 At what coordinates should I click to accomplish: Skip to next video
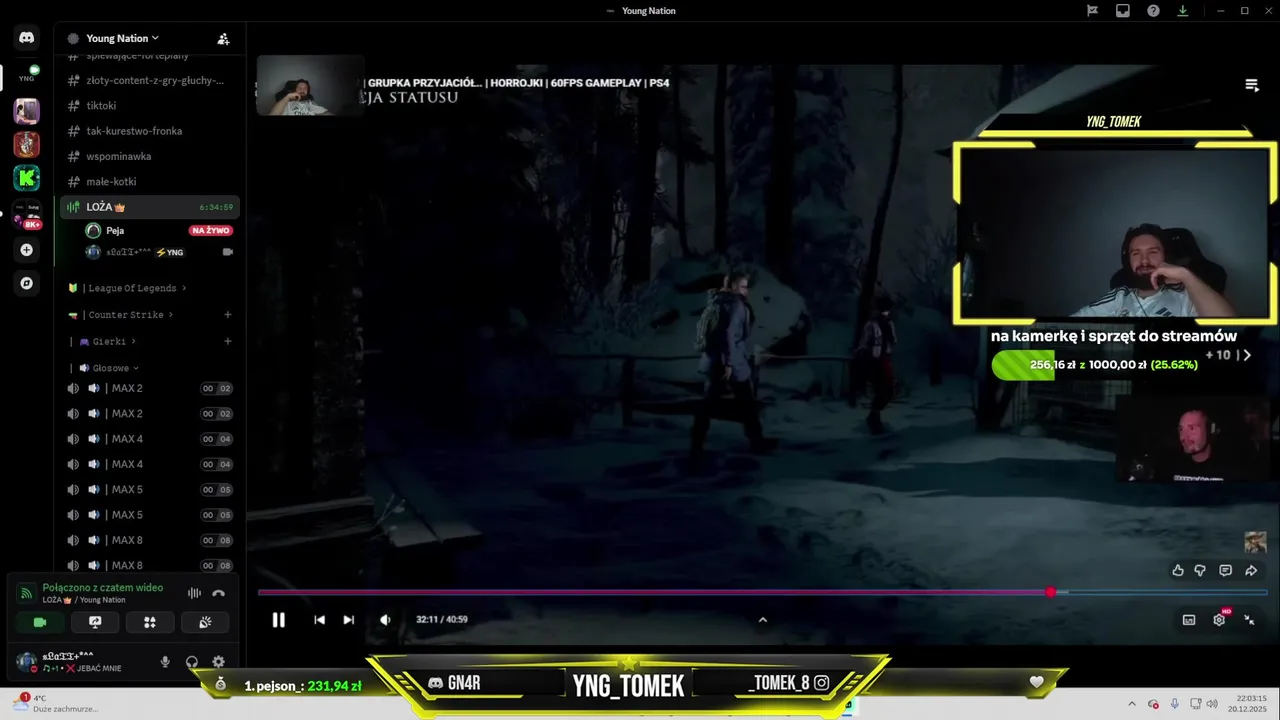(348, 620)
